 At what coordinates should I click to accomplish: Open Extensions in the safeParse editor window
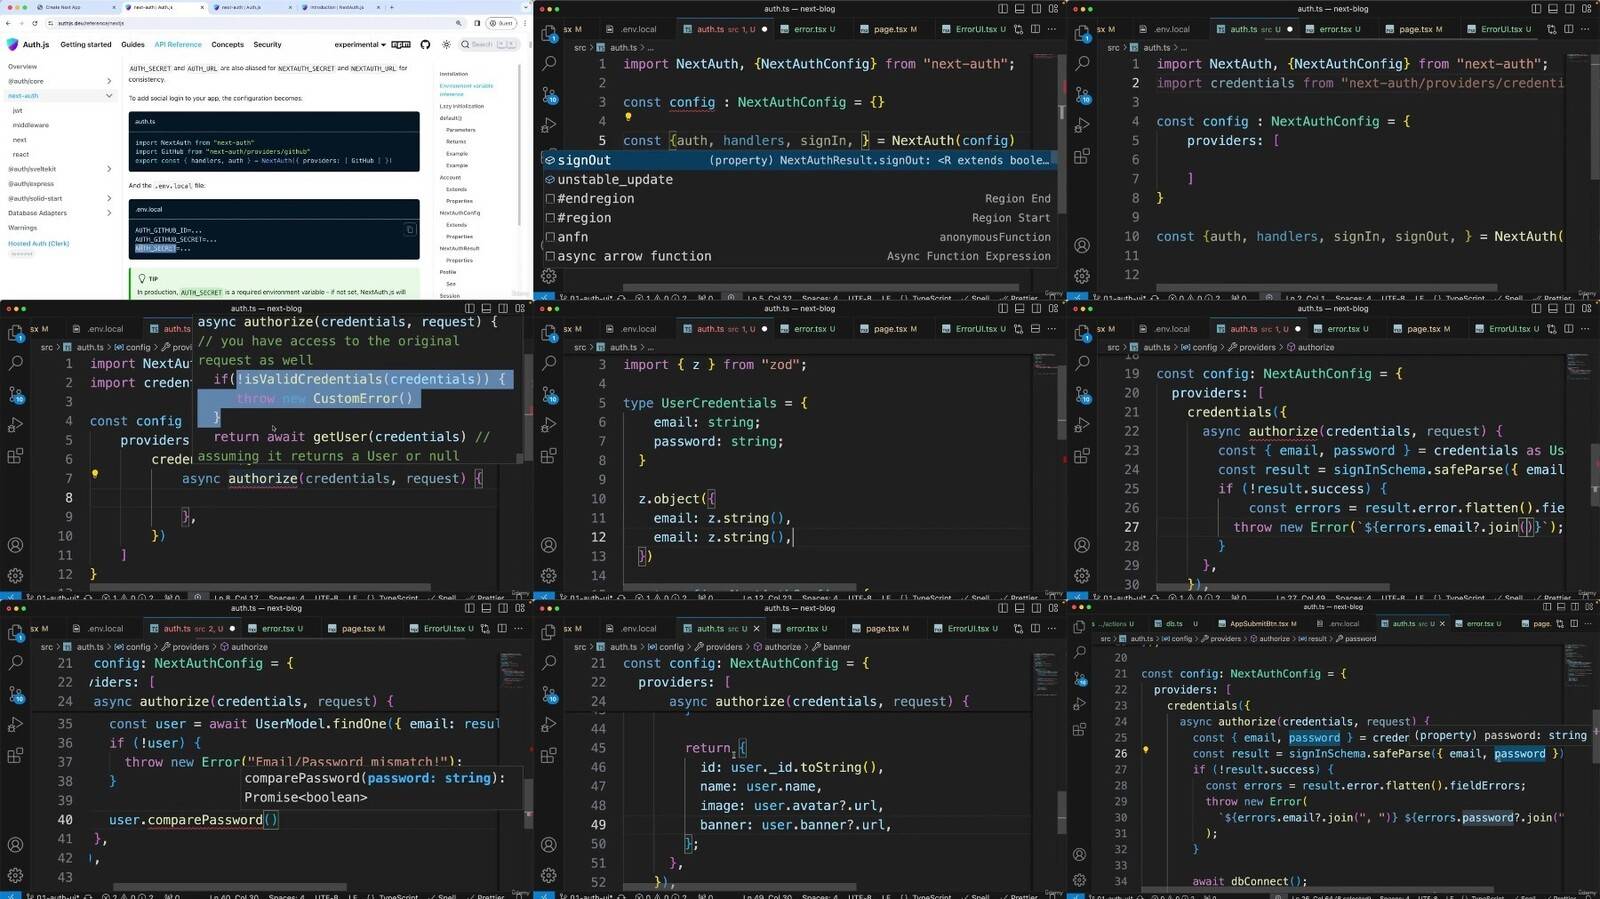click(1082, 456)
